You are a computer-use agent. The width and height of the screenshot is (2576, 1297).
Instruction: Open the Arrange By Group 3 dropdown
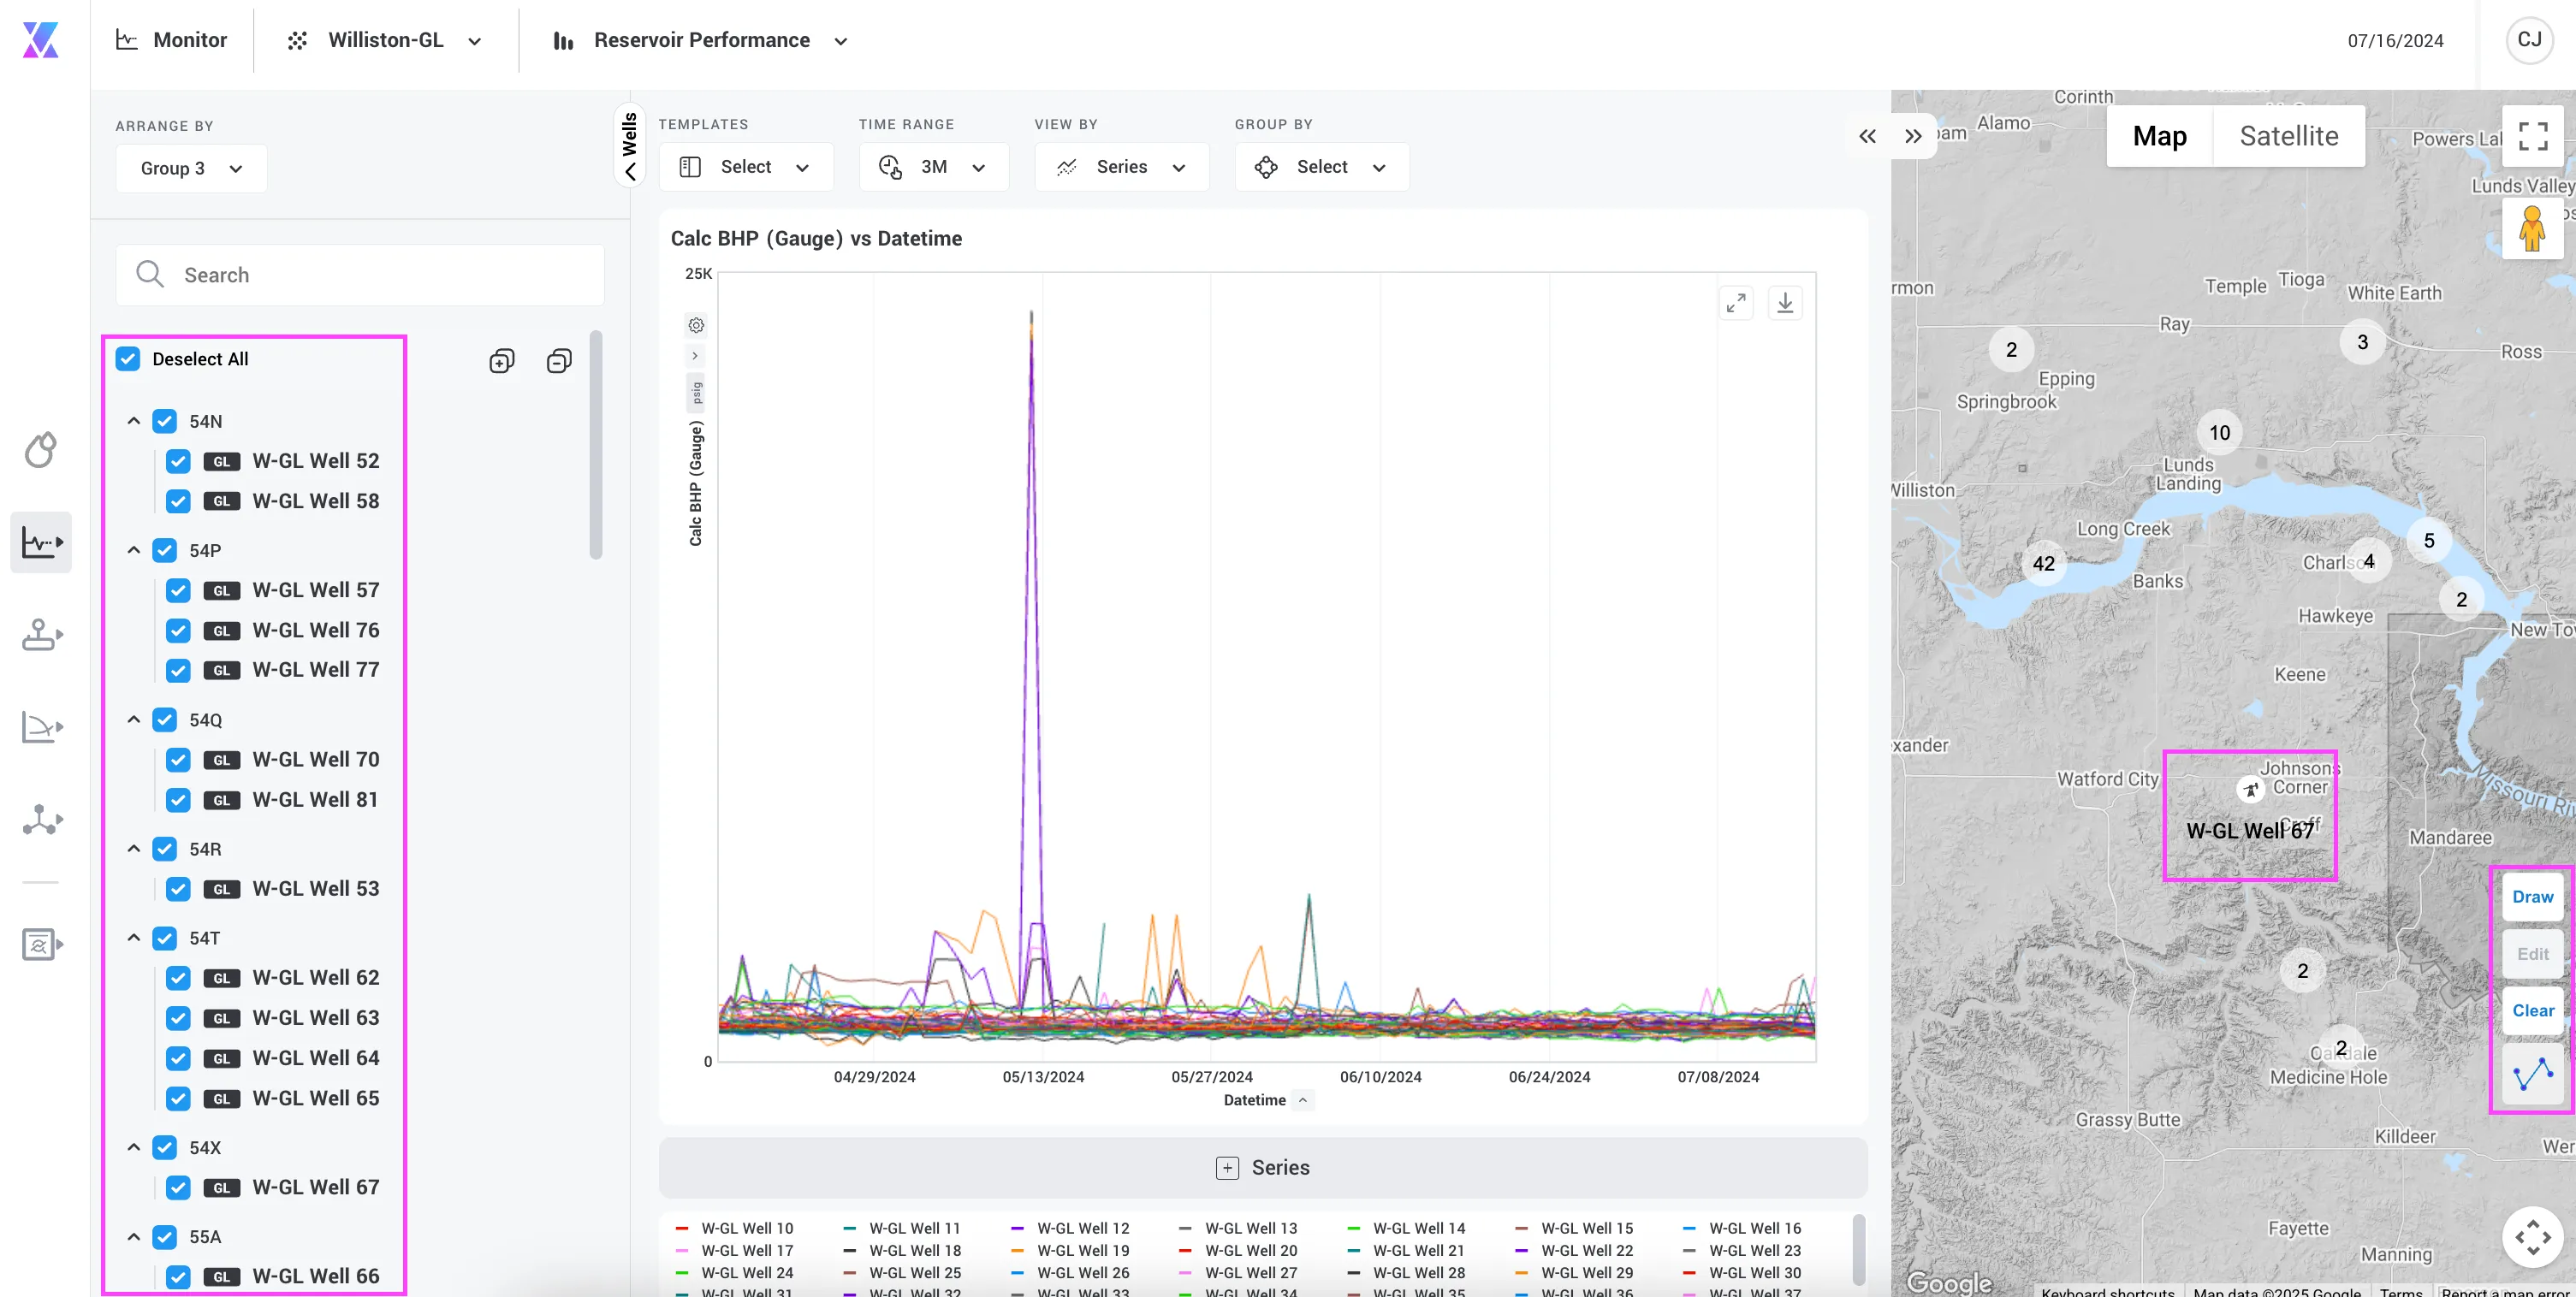pyautogui.click(x=191, y=168)
